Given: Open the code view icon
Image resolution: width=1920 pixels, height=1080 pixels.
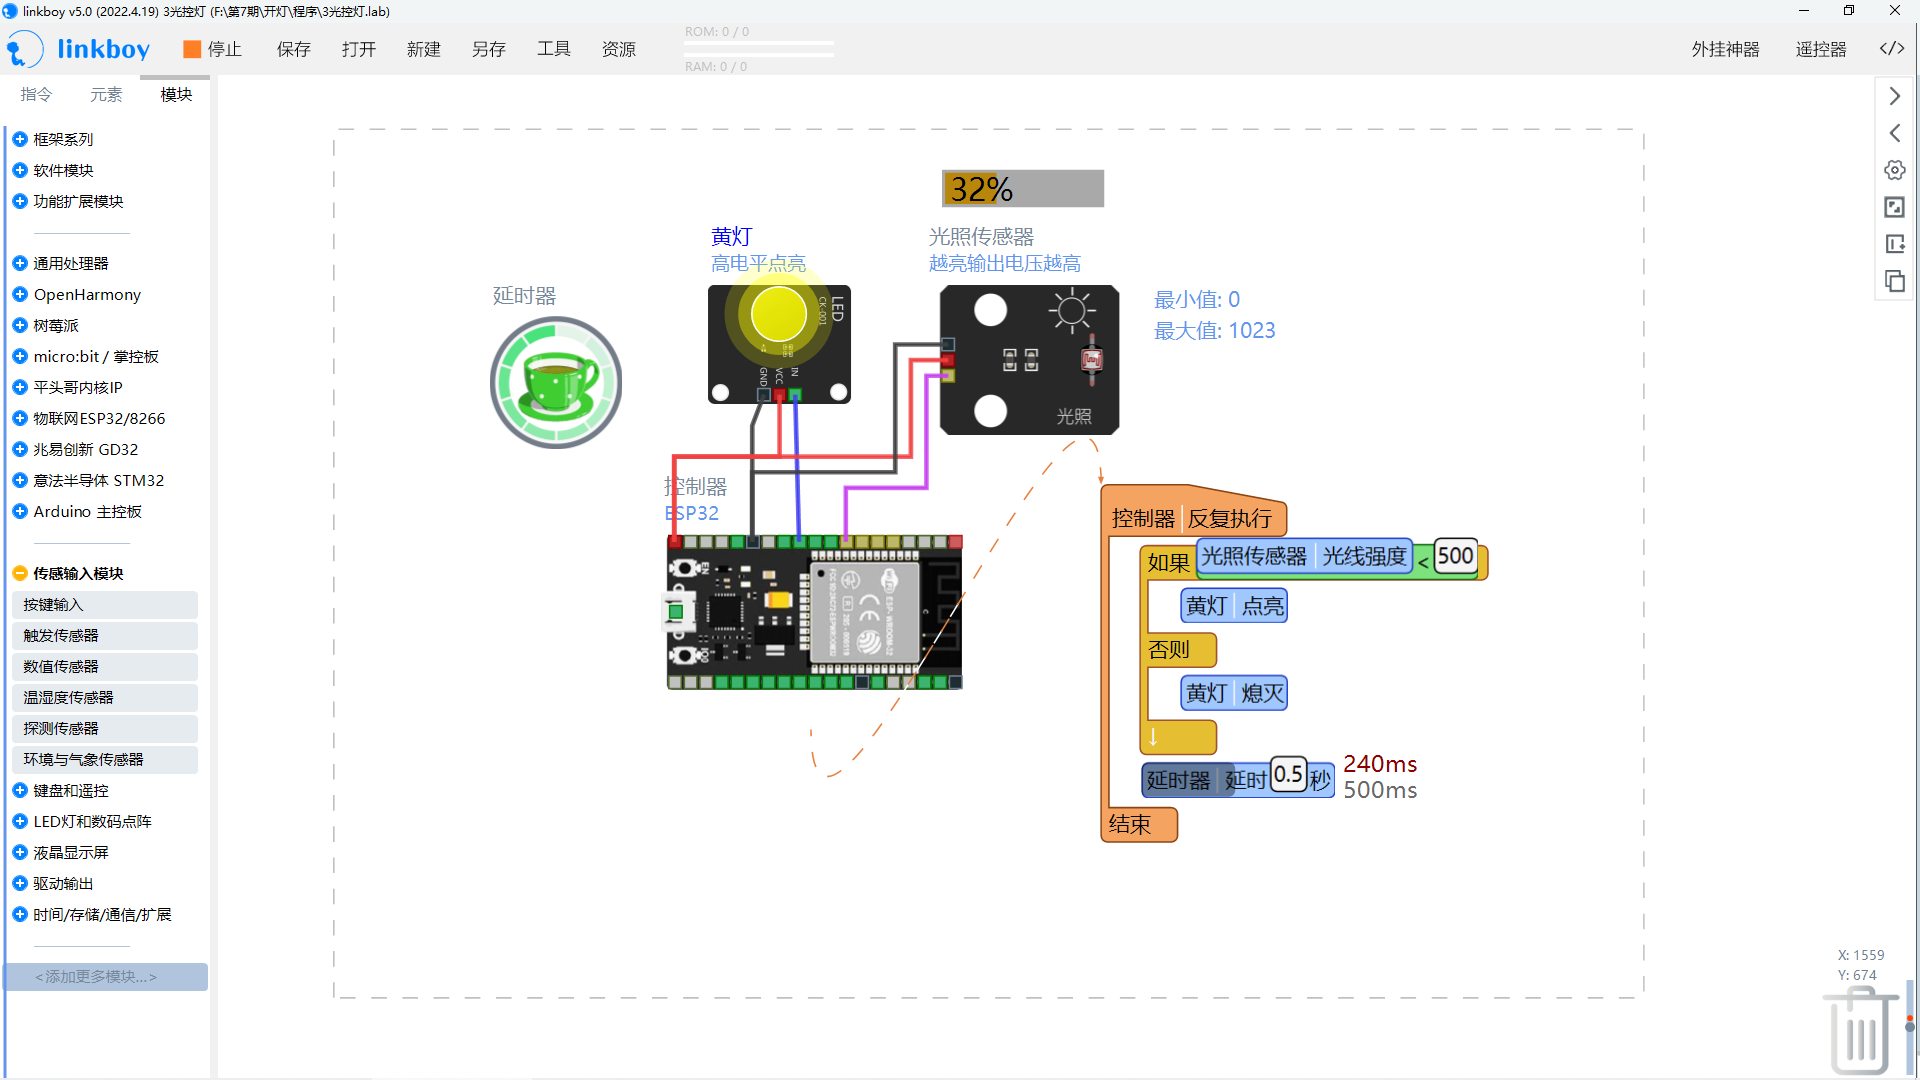Looking at the screenshot, I should [x=1891, y=49].
